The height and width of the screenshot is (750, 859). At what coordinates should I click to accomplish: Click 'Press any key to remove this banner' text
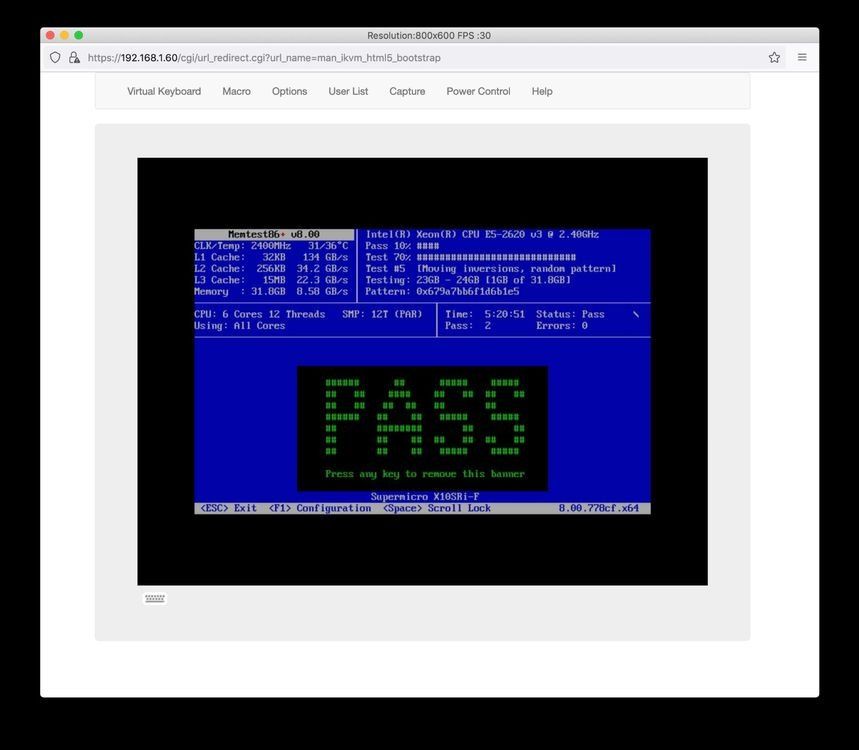click(425, 474)
